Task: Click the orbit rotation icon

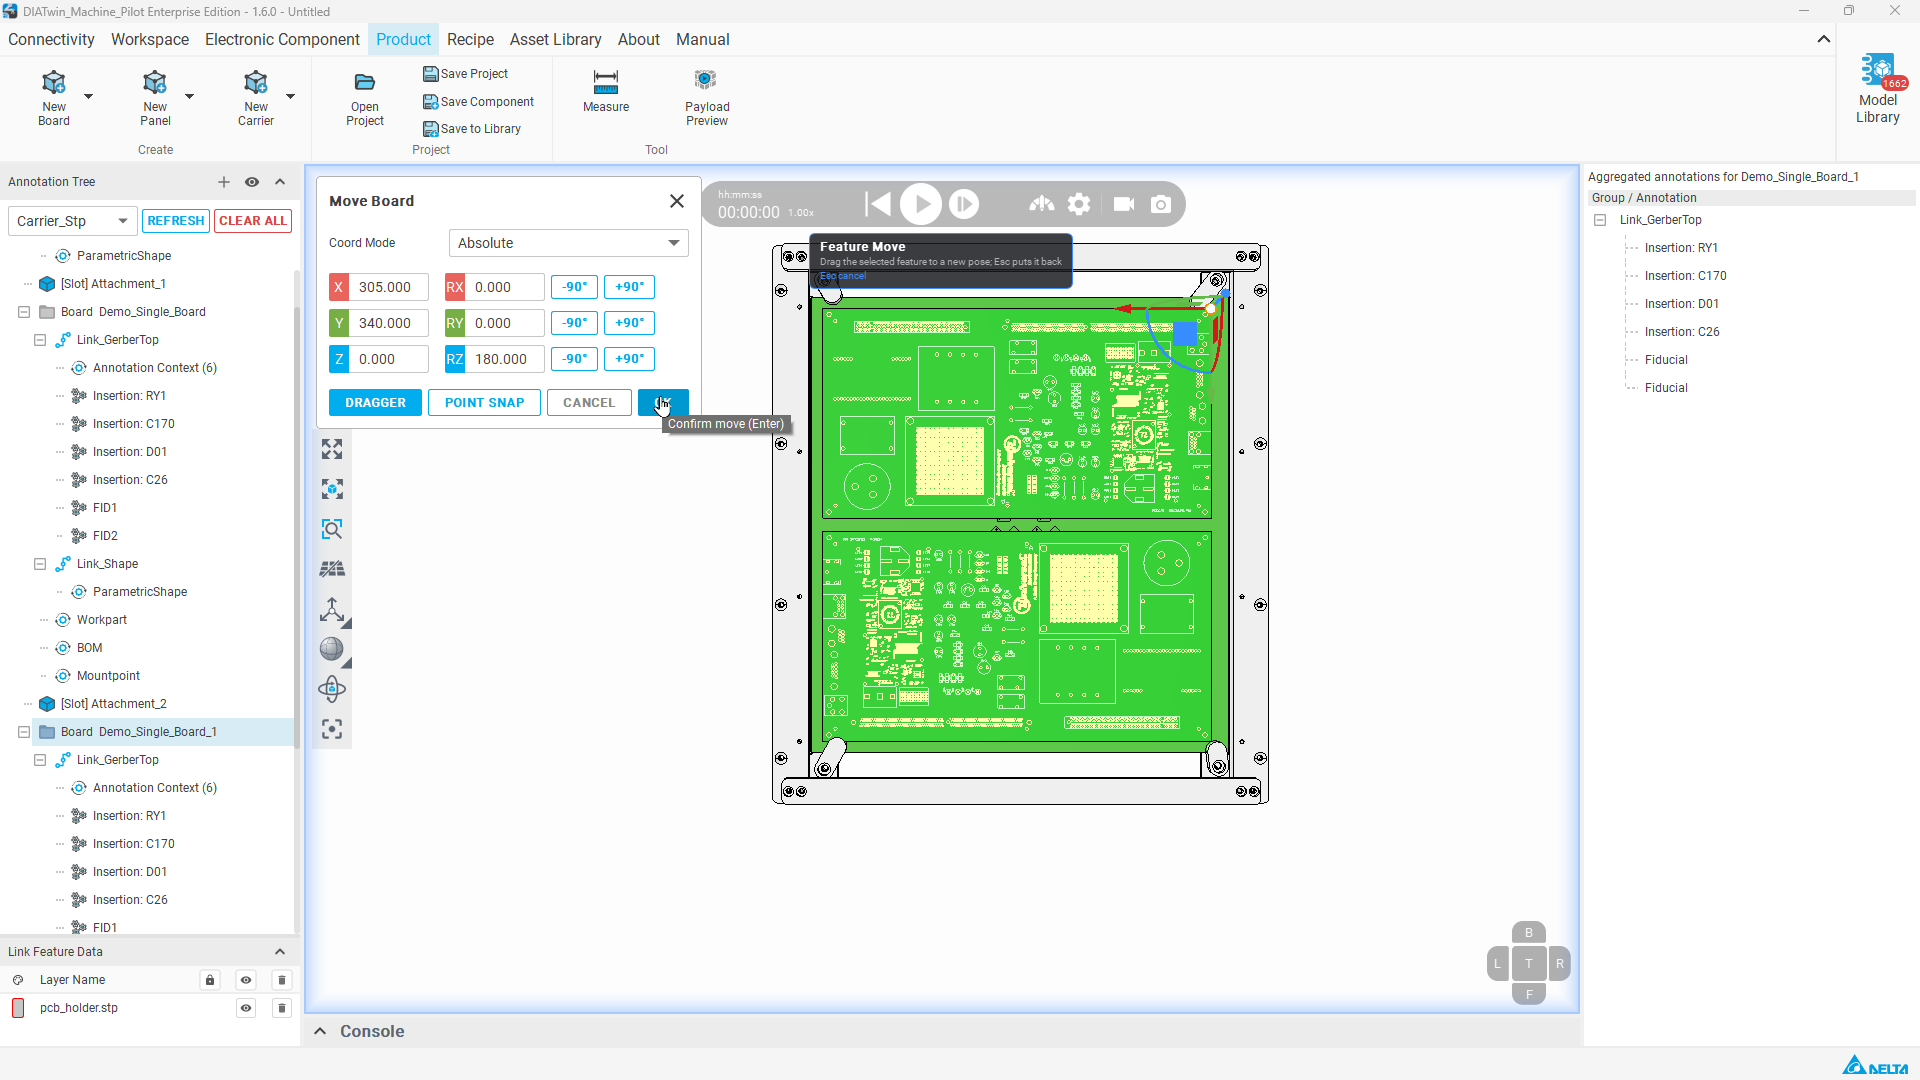Action: (x=332, y=689)
